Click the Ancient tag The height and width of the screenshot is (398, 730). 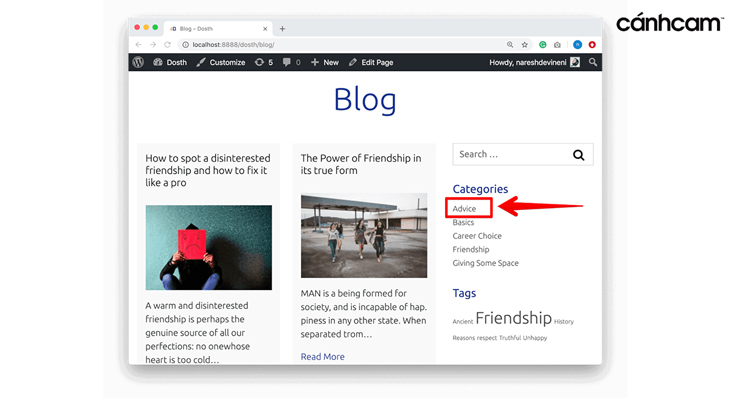point(462,322)
